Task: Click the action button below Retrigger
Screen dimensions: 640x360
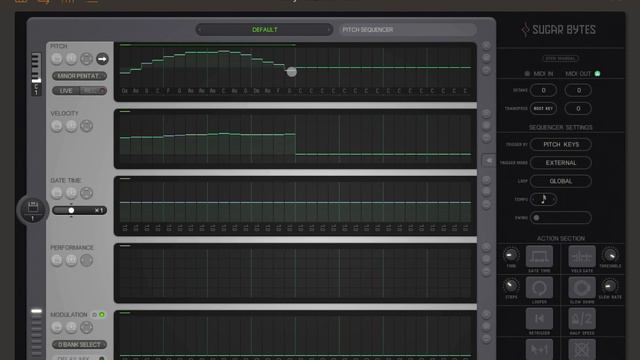Action: coord(539,349)
